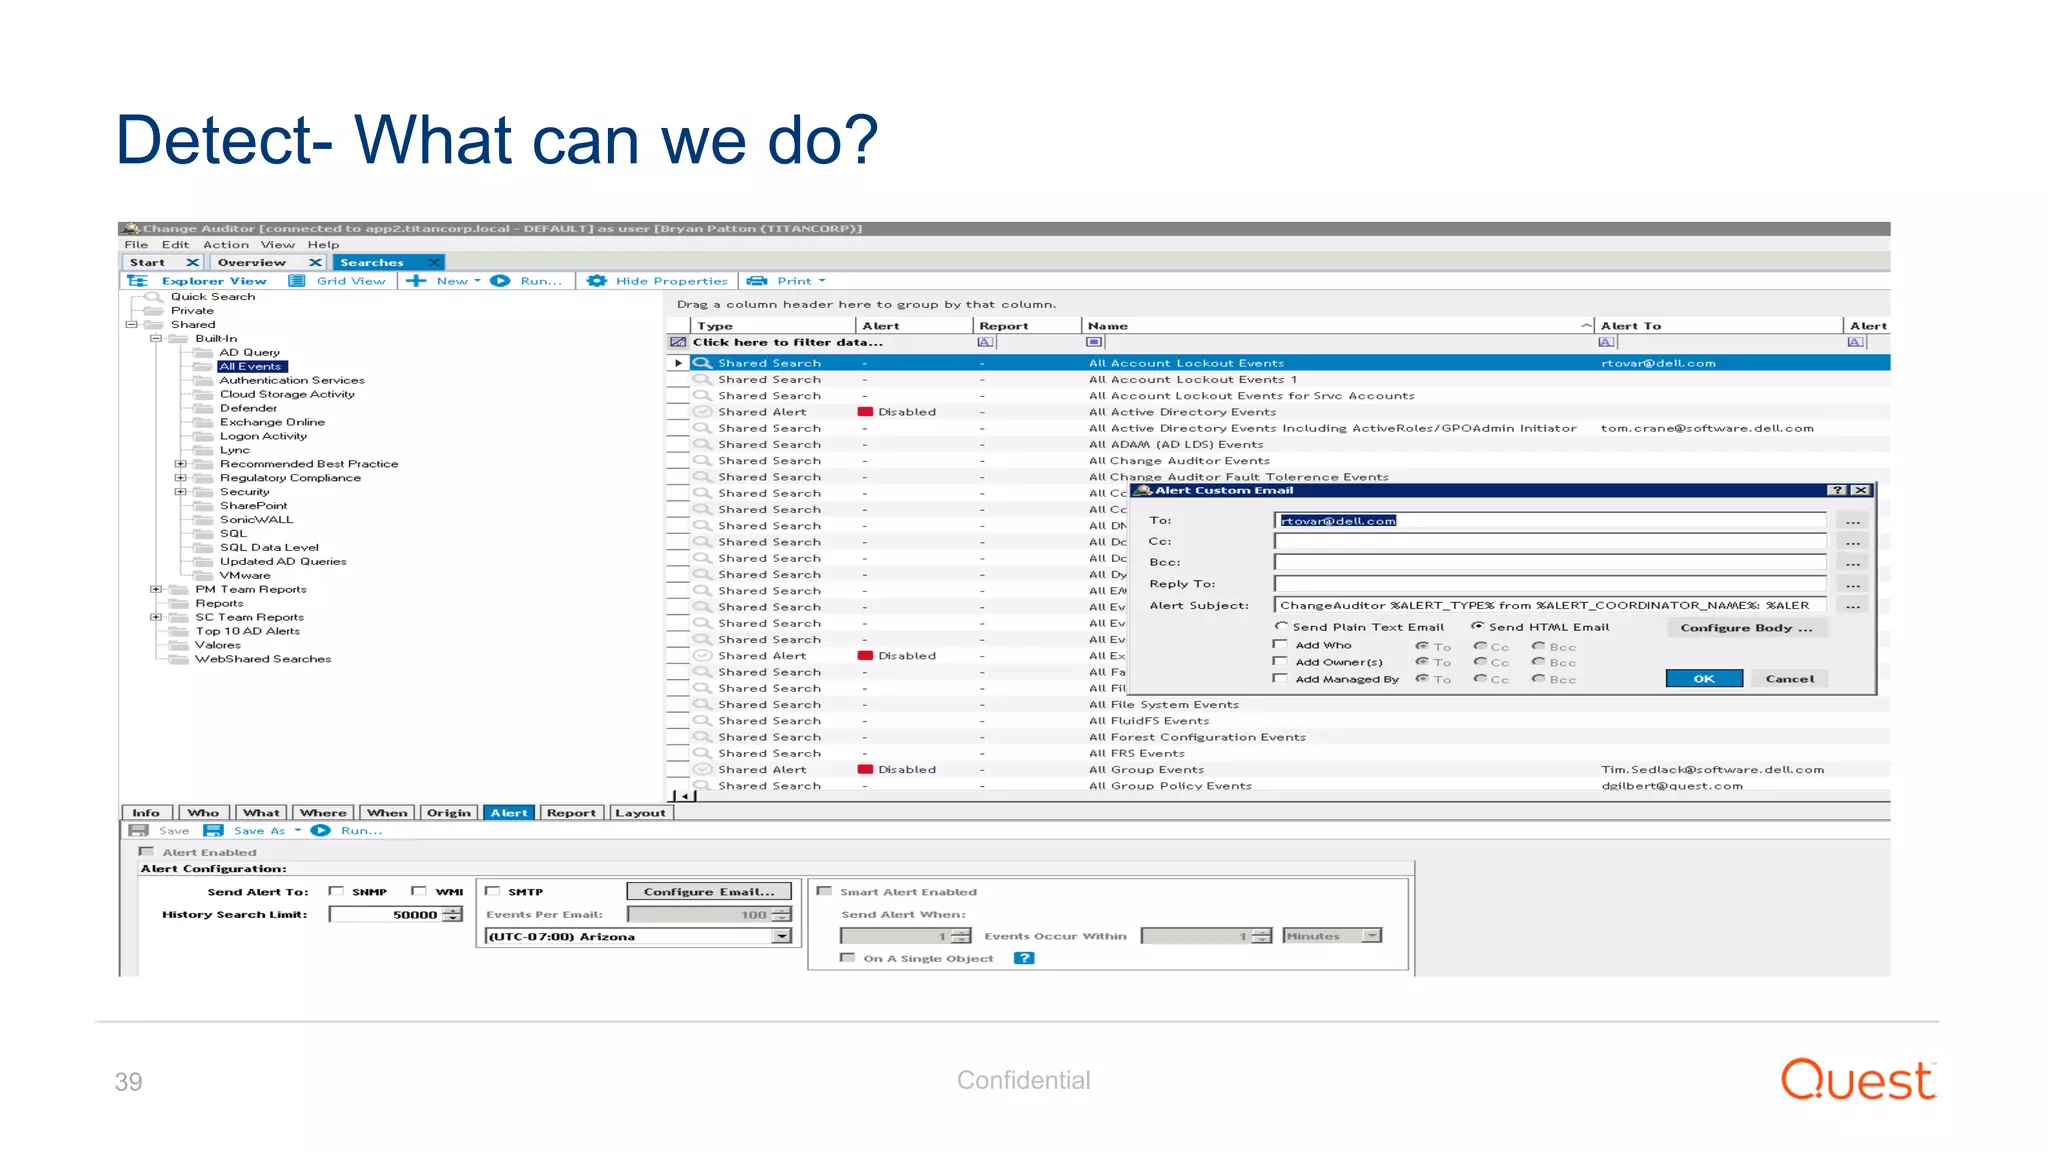Click the help question icon beside On A Single Object
Viewport: 2048px width, 1152px height.
pos(1024,958)
